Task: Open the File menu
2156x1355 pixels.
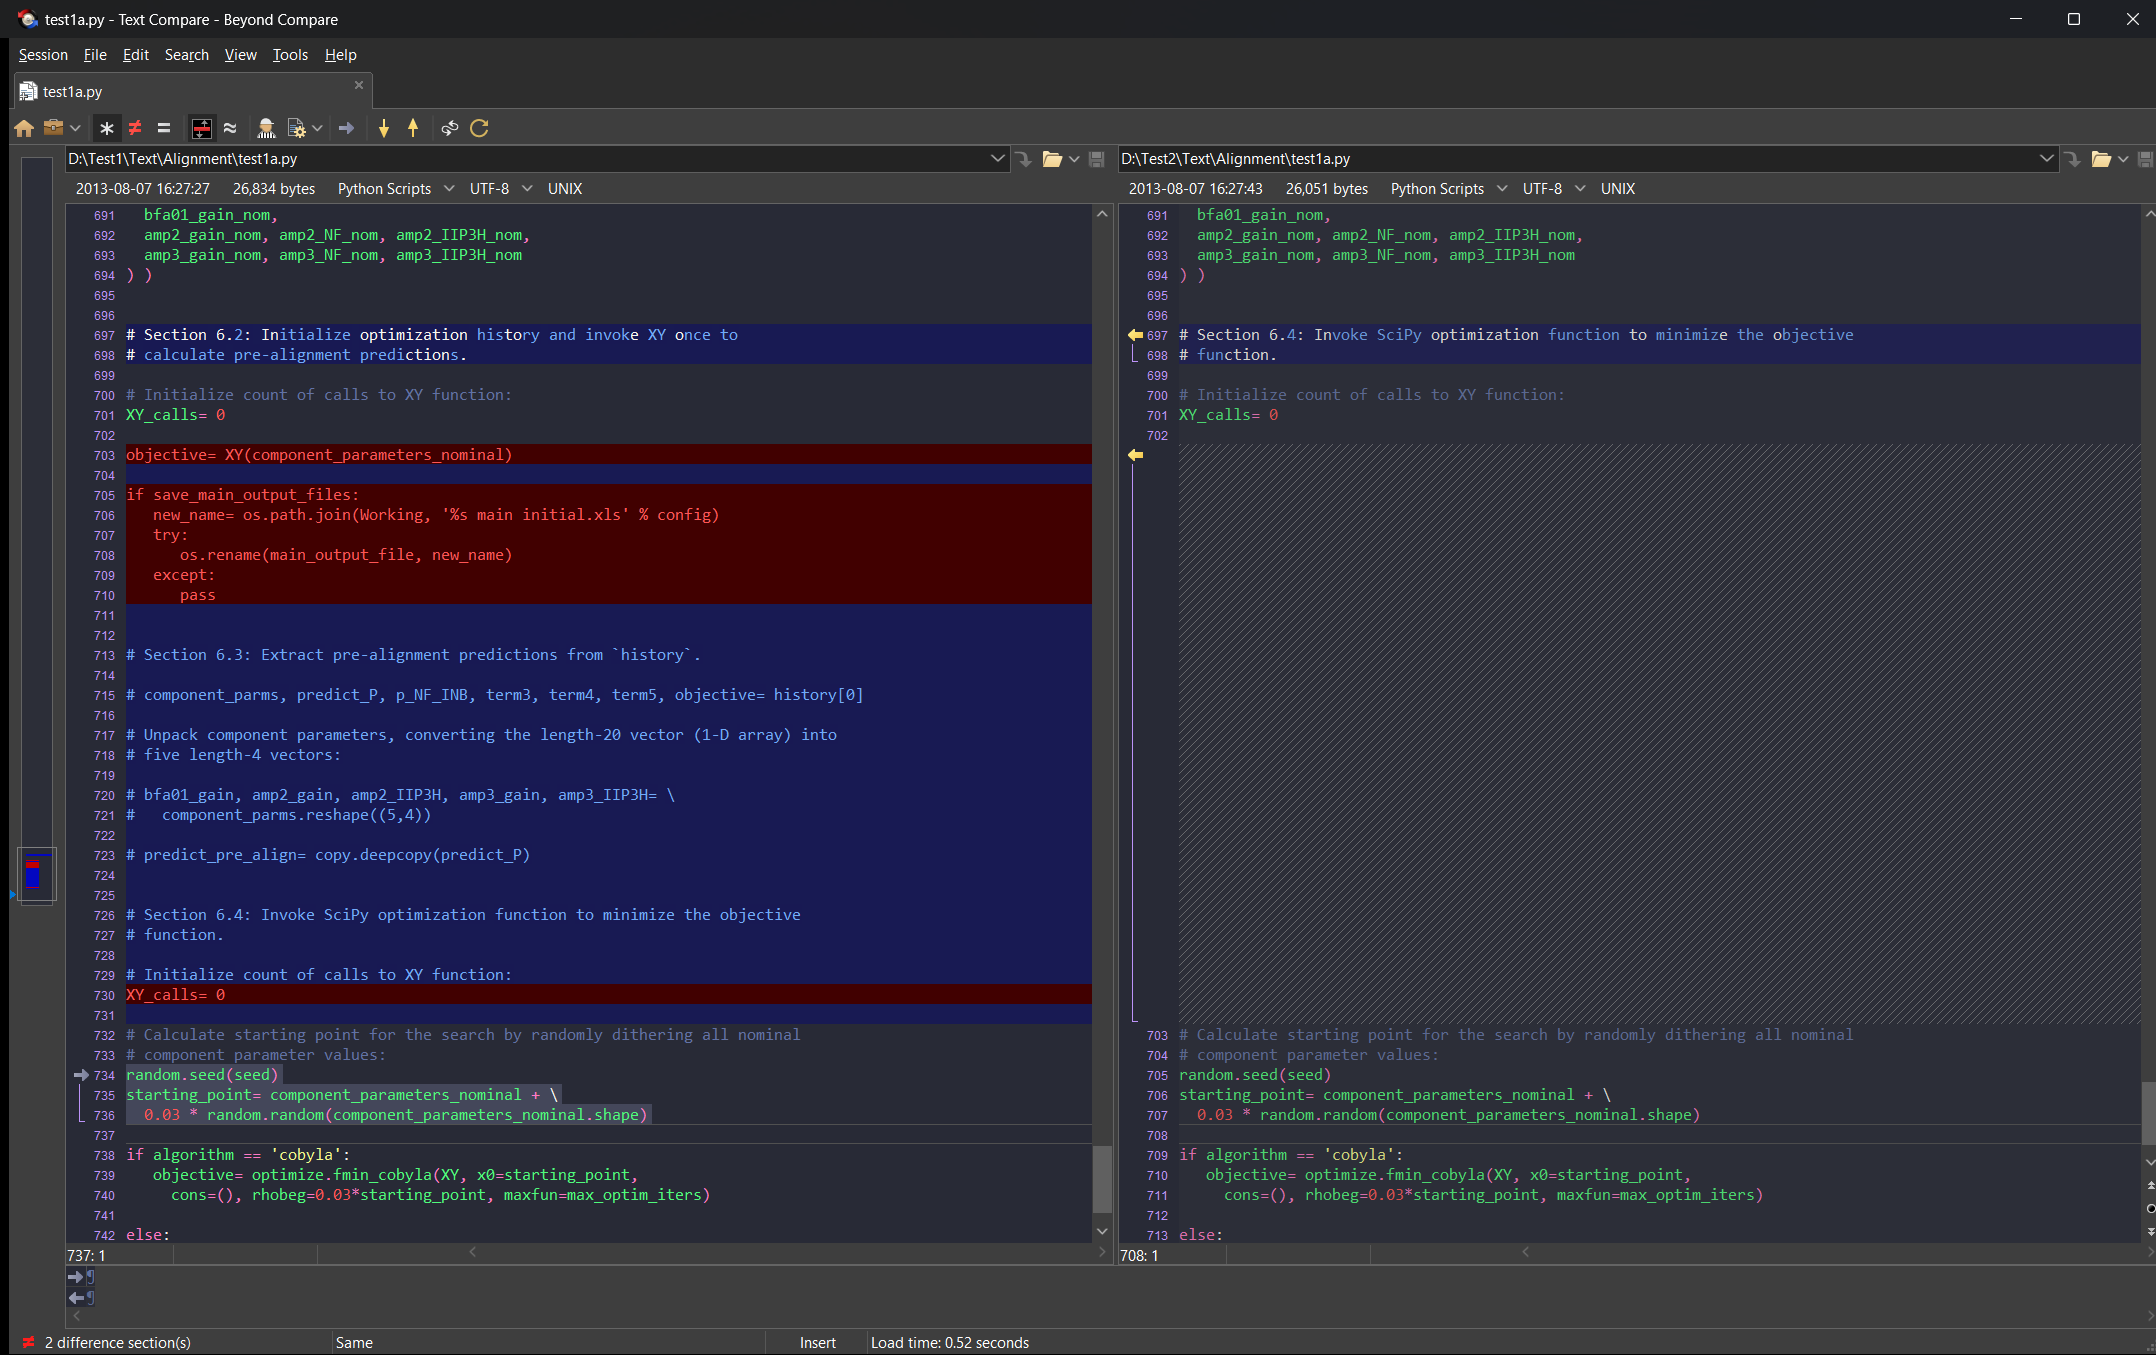Action: tap(95, 55)
